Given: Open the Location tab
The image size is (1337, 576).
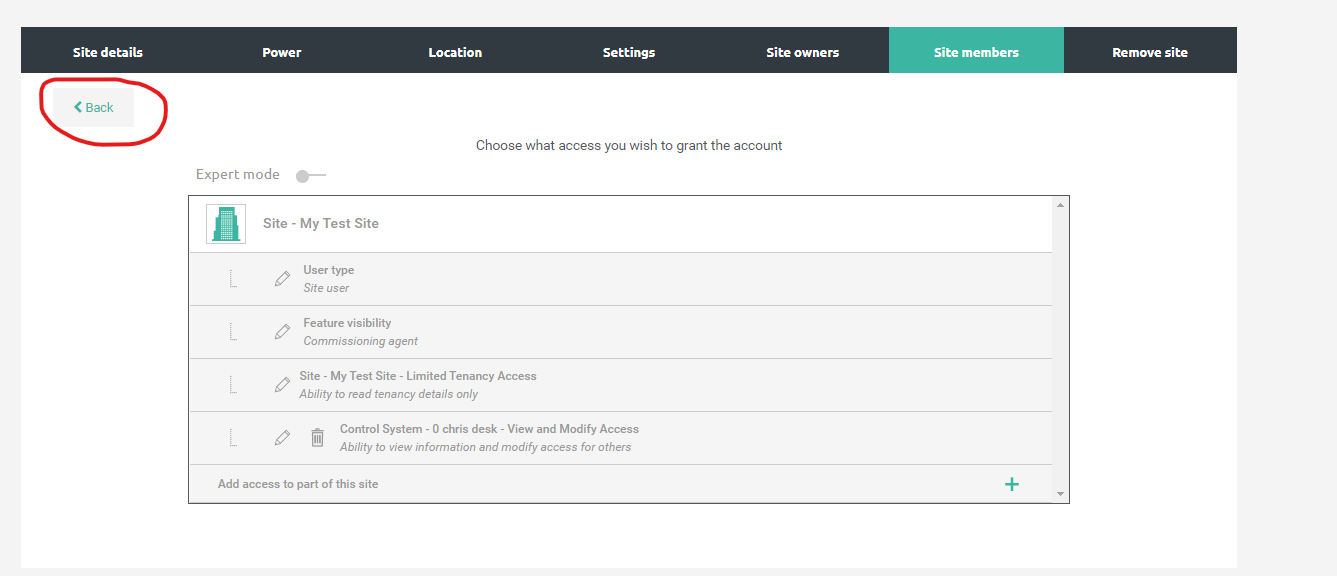Looking at the screenshot, I should [455, 52].
